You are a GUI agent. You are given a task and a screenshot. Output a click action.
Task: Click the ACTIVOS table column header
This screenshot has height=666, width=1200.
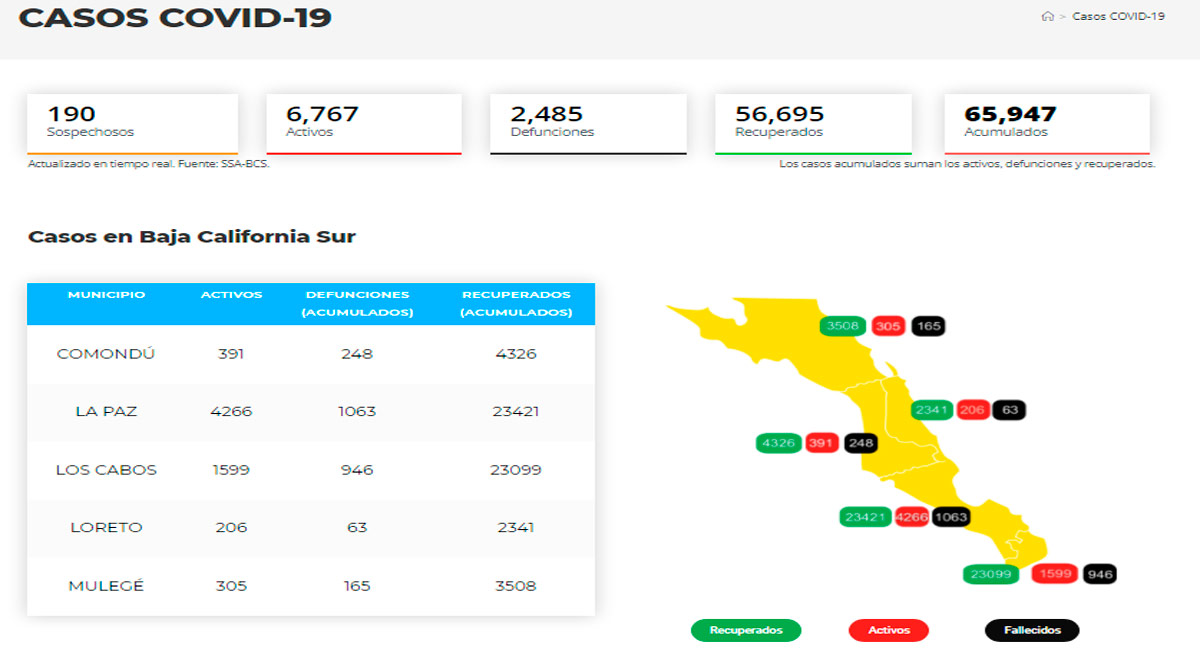231,295
